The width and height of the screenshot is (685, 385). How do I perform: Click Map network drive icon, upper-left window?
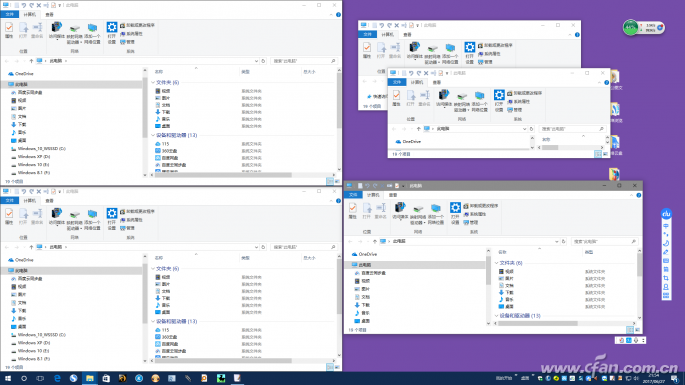point(74,34)
